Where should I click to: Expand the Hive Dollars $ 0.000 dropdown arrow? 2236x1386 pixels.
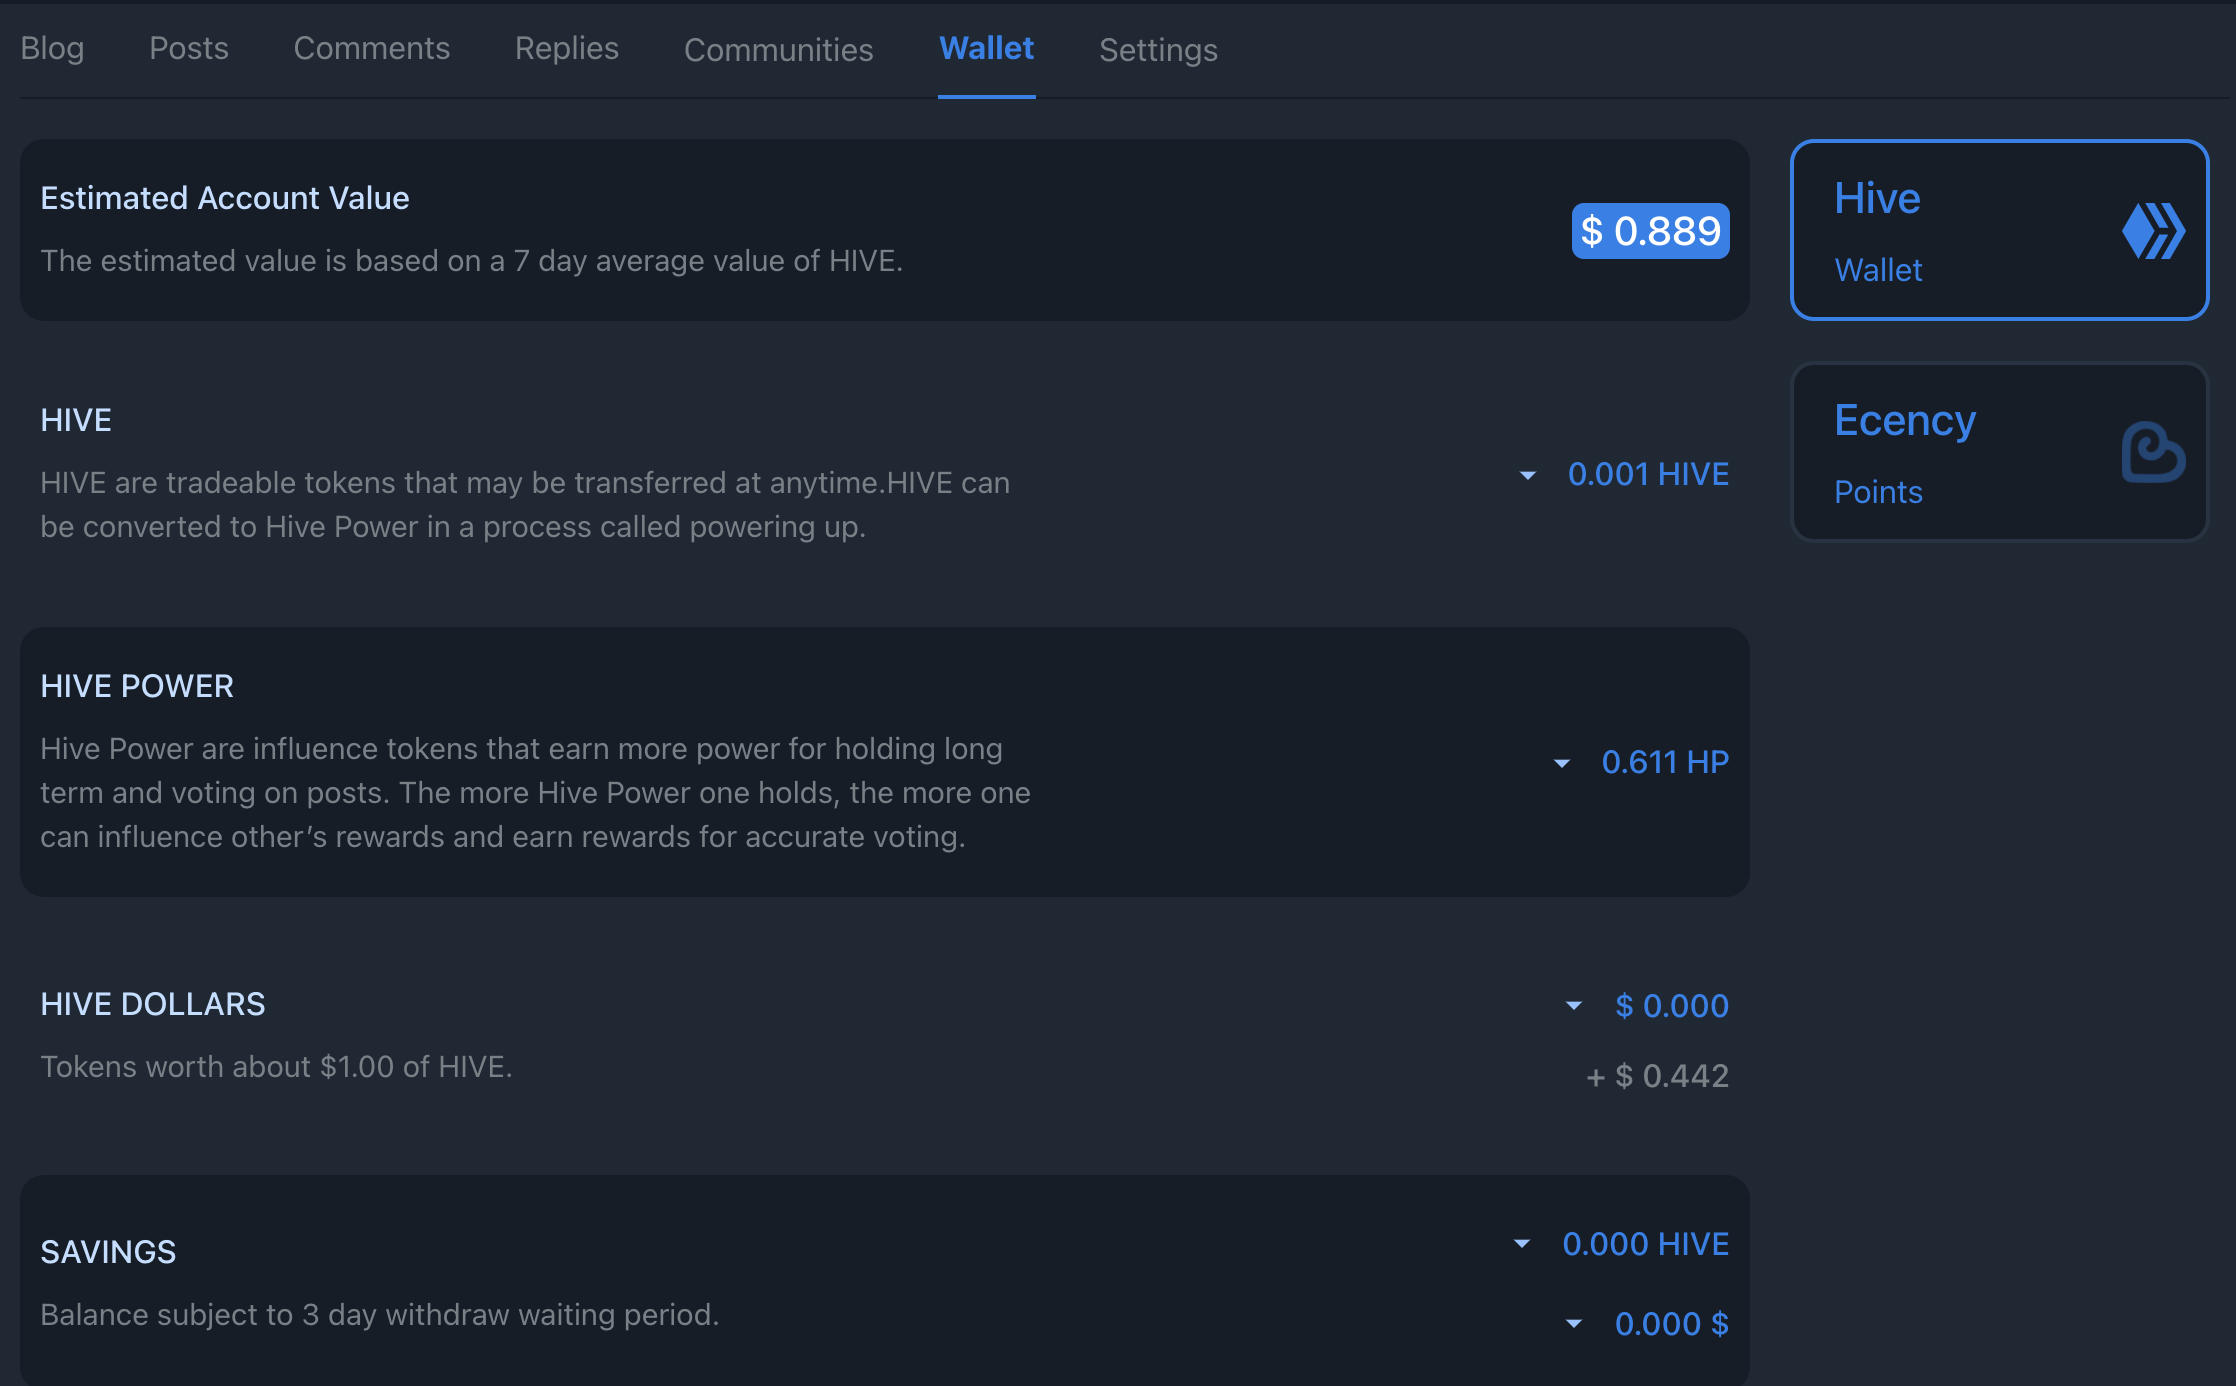[1574, 1006]
